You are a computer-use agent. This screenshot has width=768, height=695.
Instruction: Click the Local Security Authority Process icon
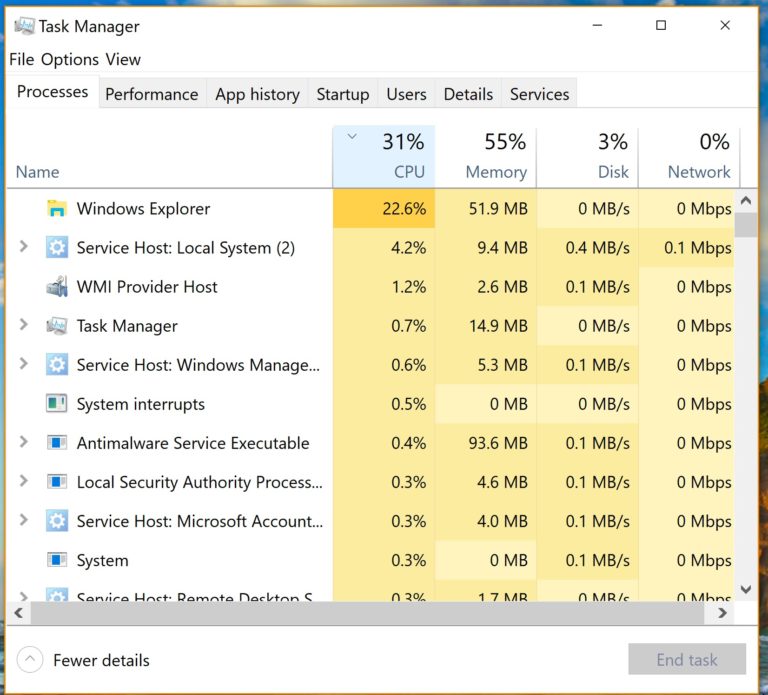click(57, 482)
